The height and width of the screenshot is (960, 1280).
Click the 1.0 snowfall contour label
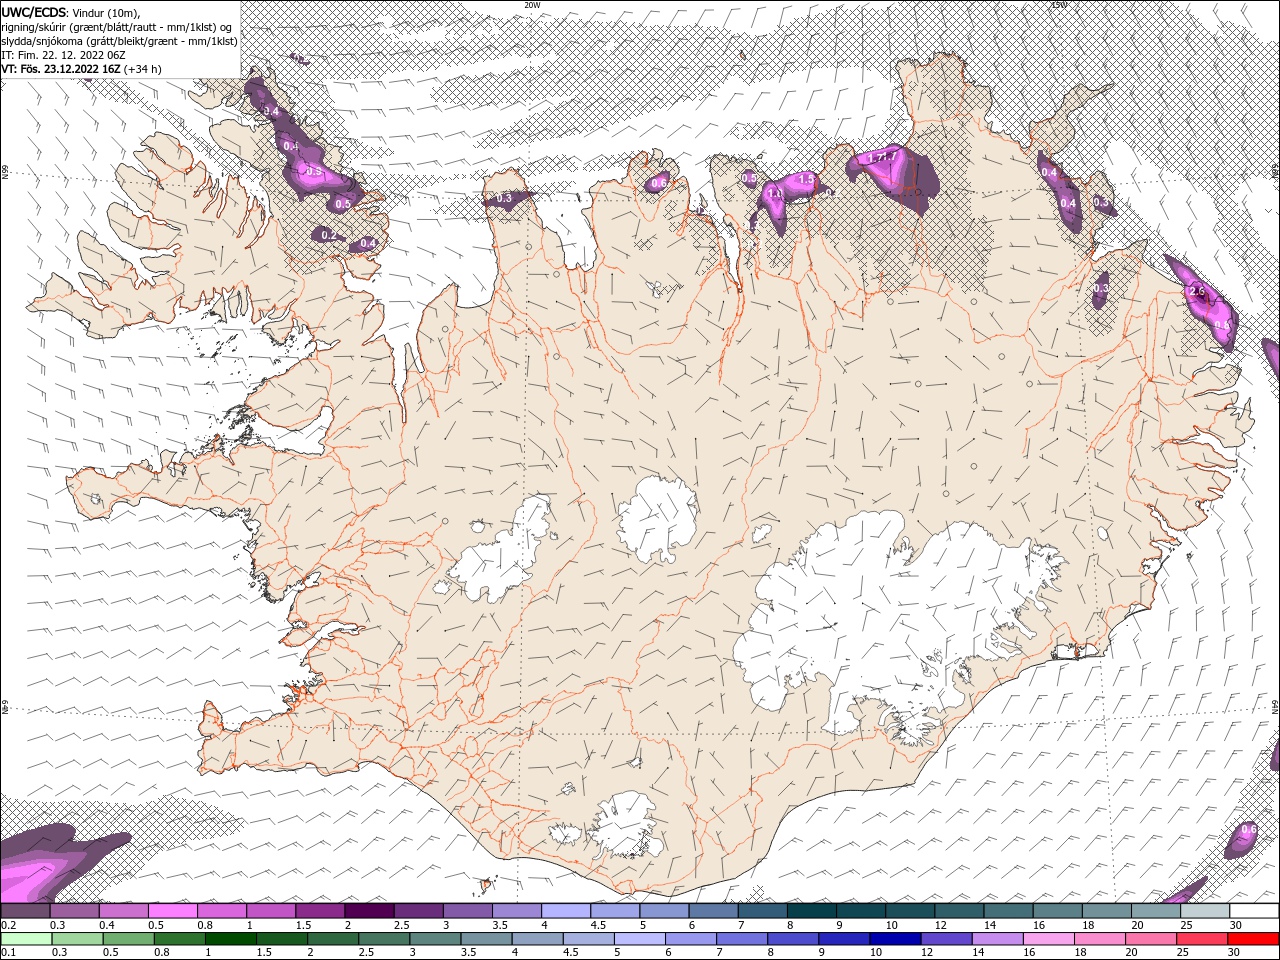(775, 194)
